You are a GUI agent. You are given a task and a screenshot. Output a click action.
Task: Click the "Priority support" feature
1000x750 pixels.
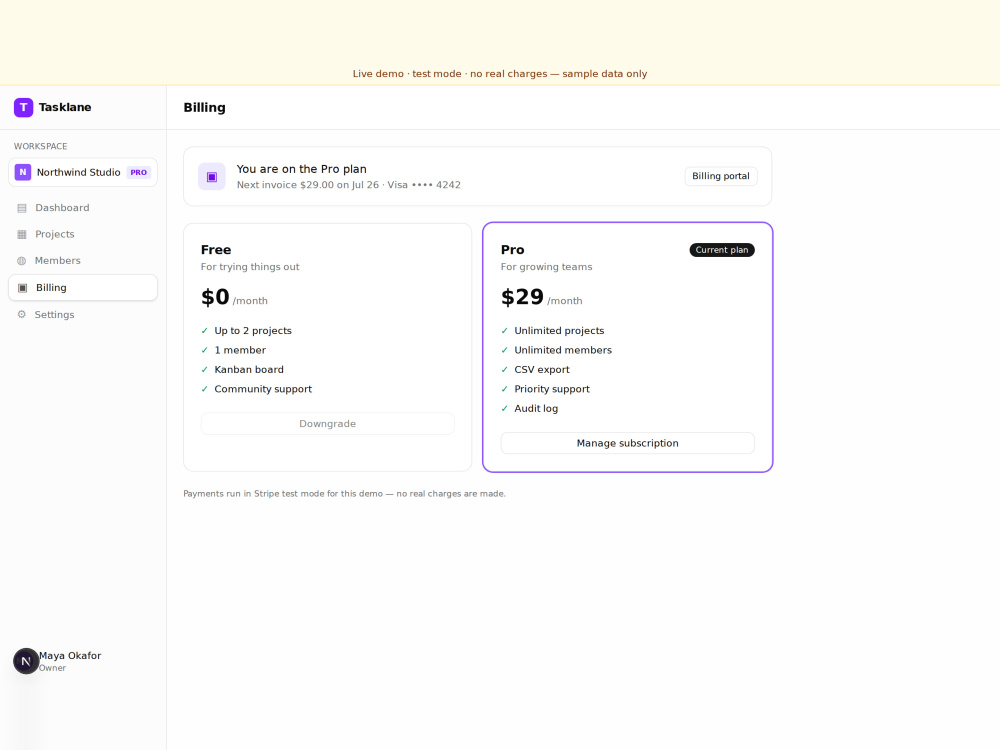click(x=552, y=389)
